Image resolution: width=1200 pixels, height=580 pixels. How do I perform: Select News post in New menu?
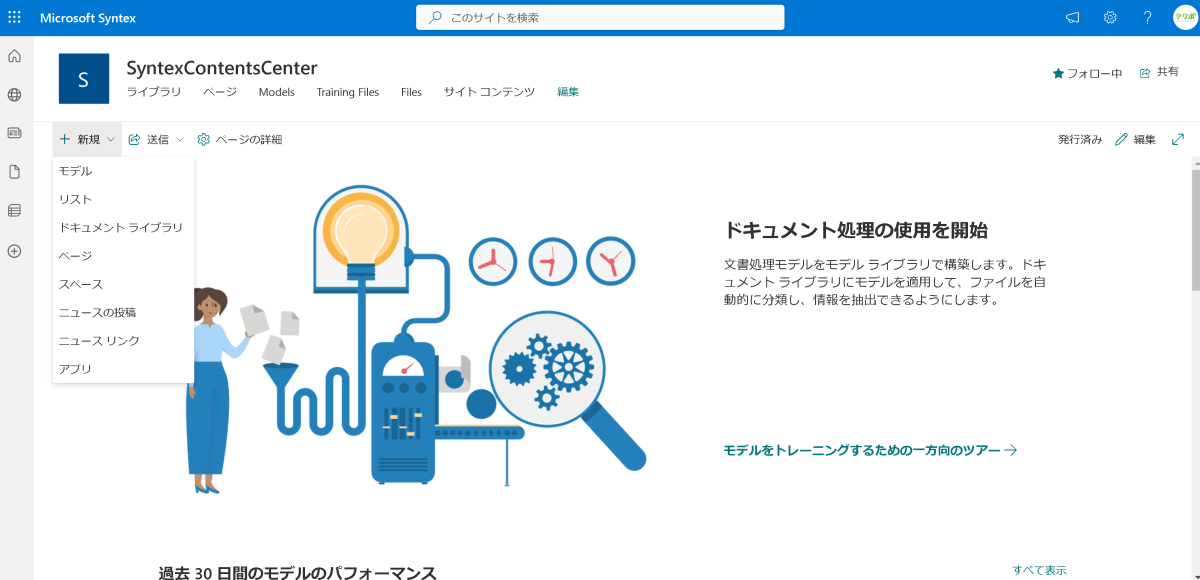pos(123,313)
